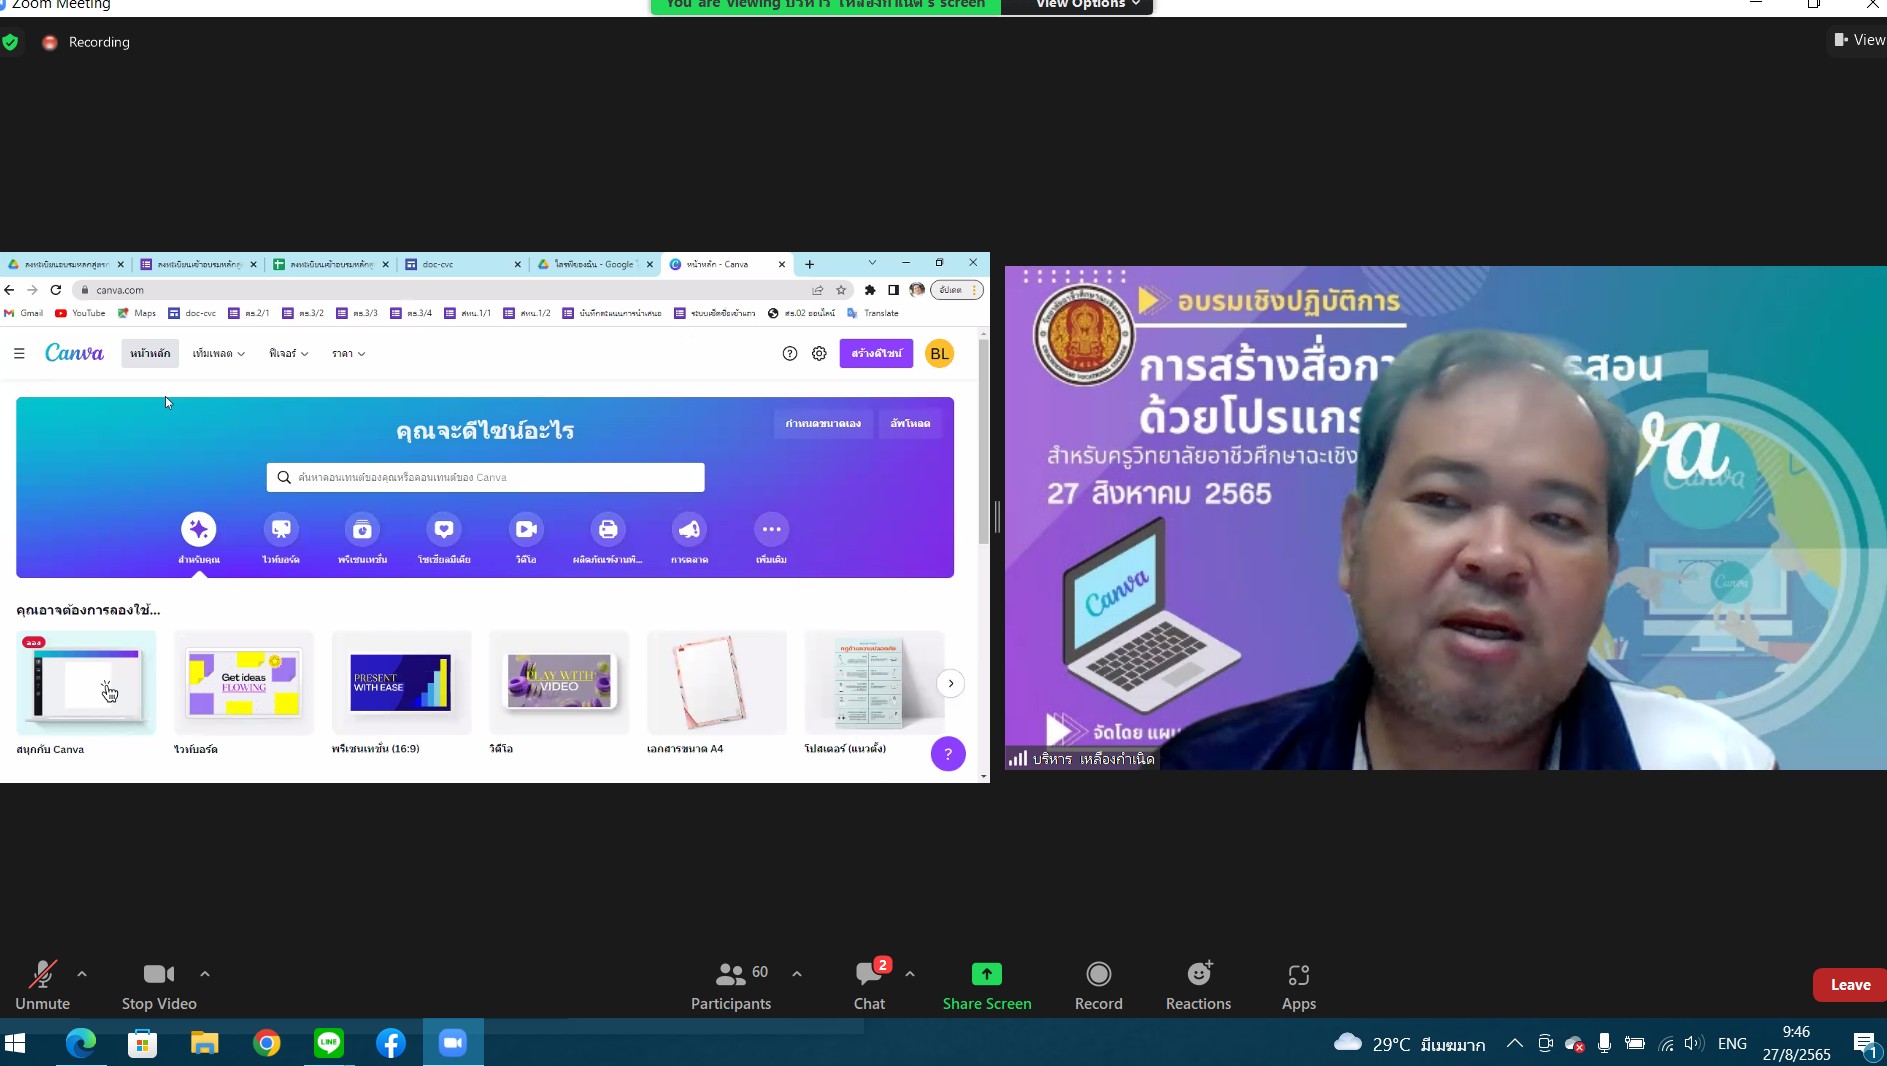Open Canva help question mark icon
This screenshot has width=1887, height=1066.
tap(790, 353)
